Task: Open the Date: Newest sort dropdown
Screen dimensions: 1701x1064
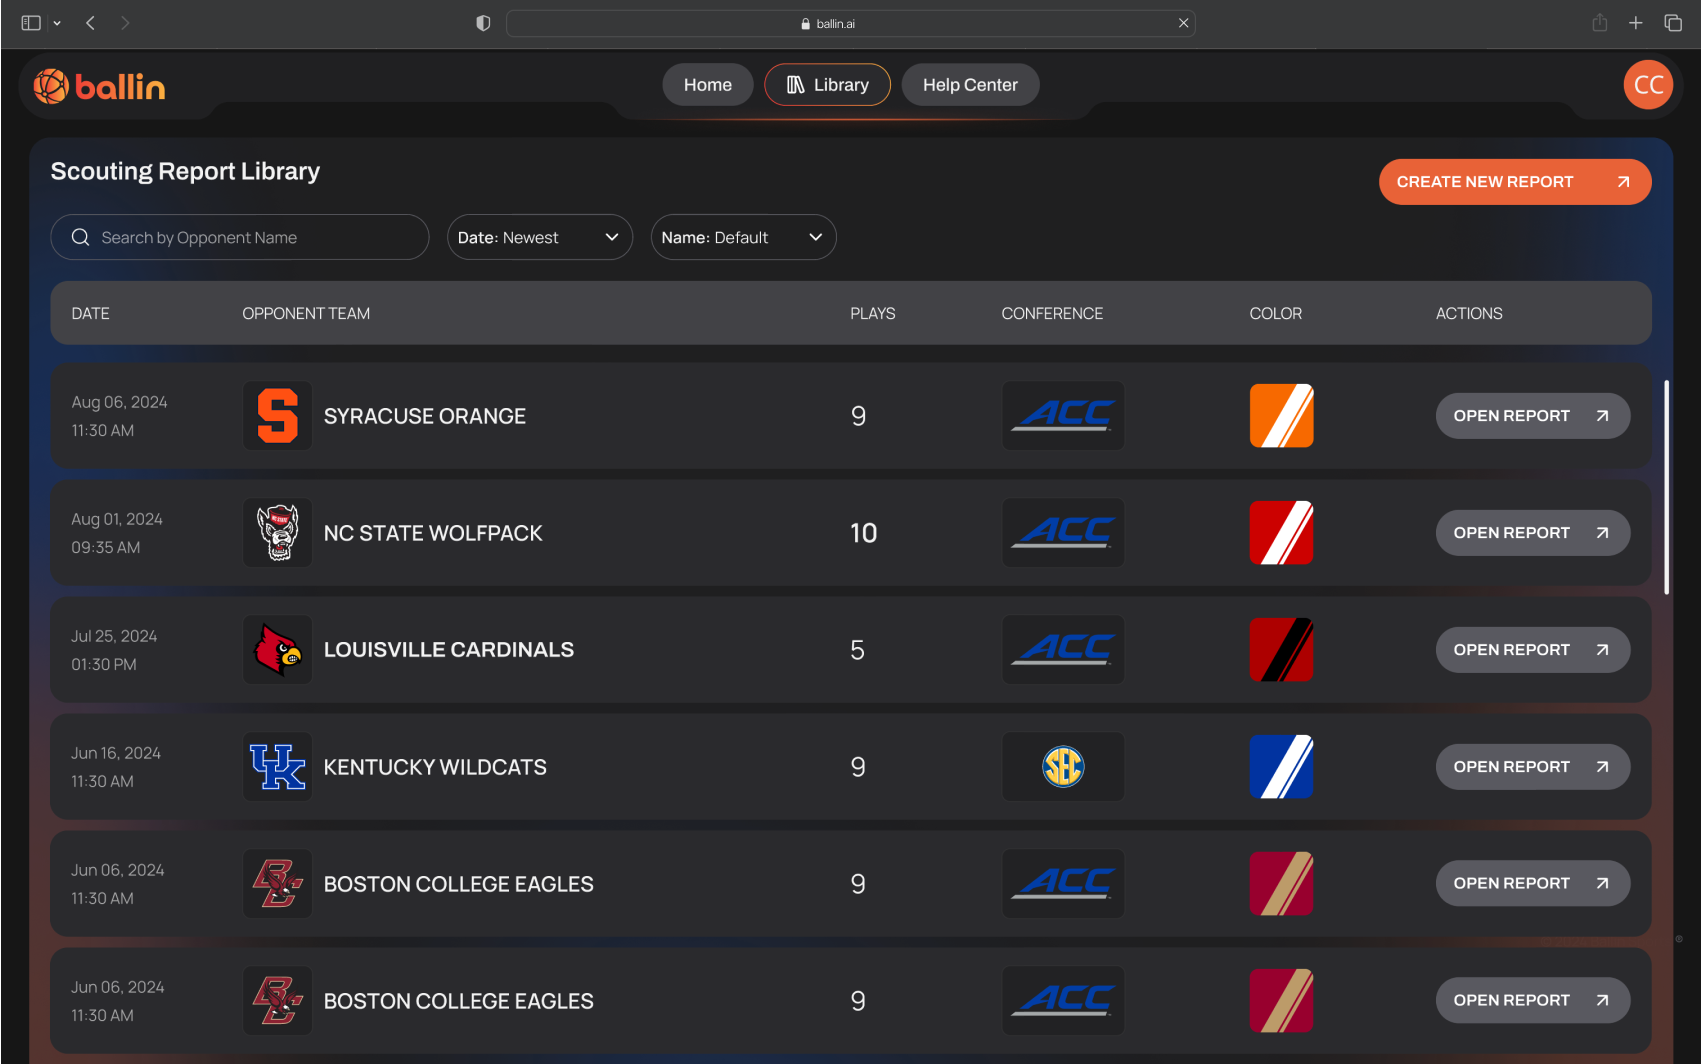Action: point(540,237)
